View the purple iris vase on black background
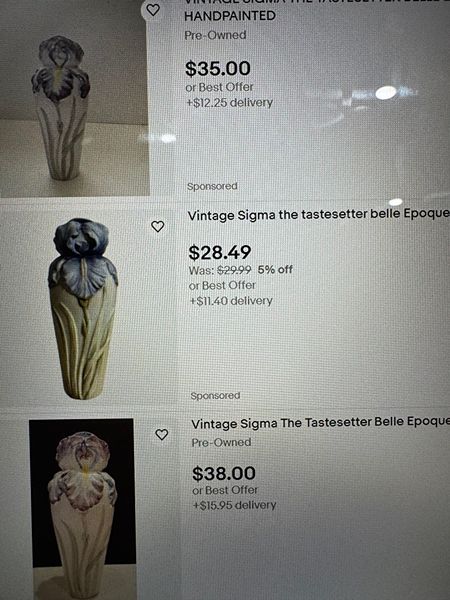The image size is (450, 600). tap(83, 509)
